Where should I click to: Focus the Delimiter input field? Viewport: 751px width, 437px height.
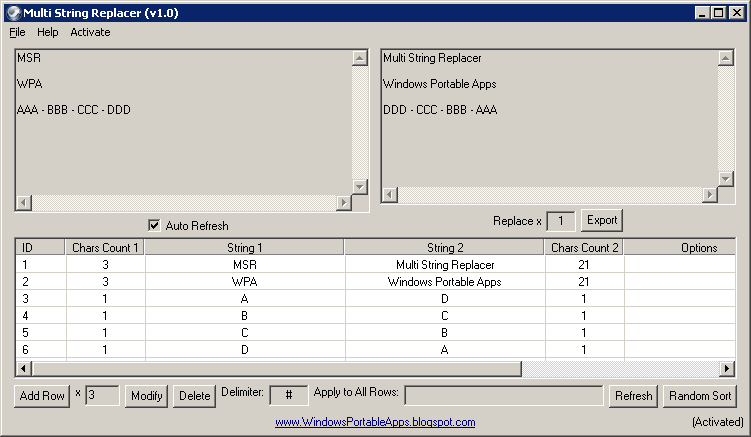289,395
